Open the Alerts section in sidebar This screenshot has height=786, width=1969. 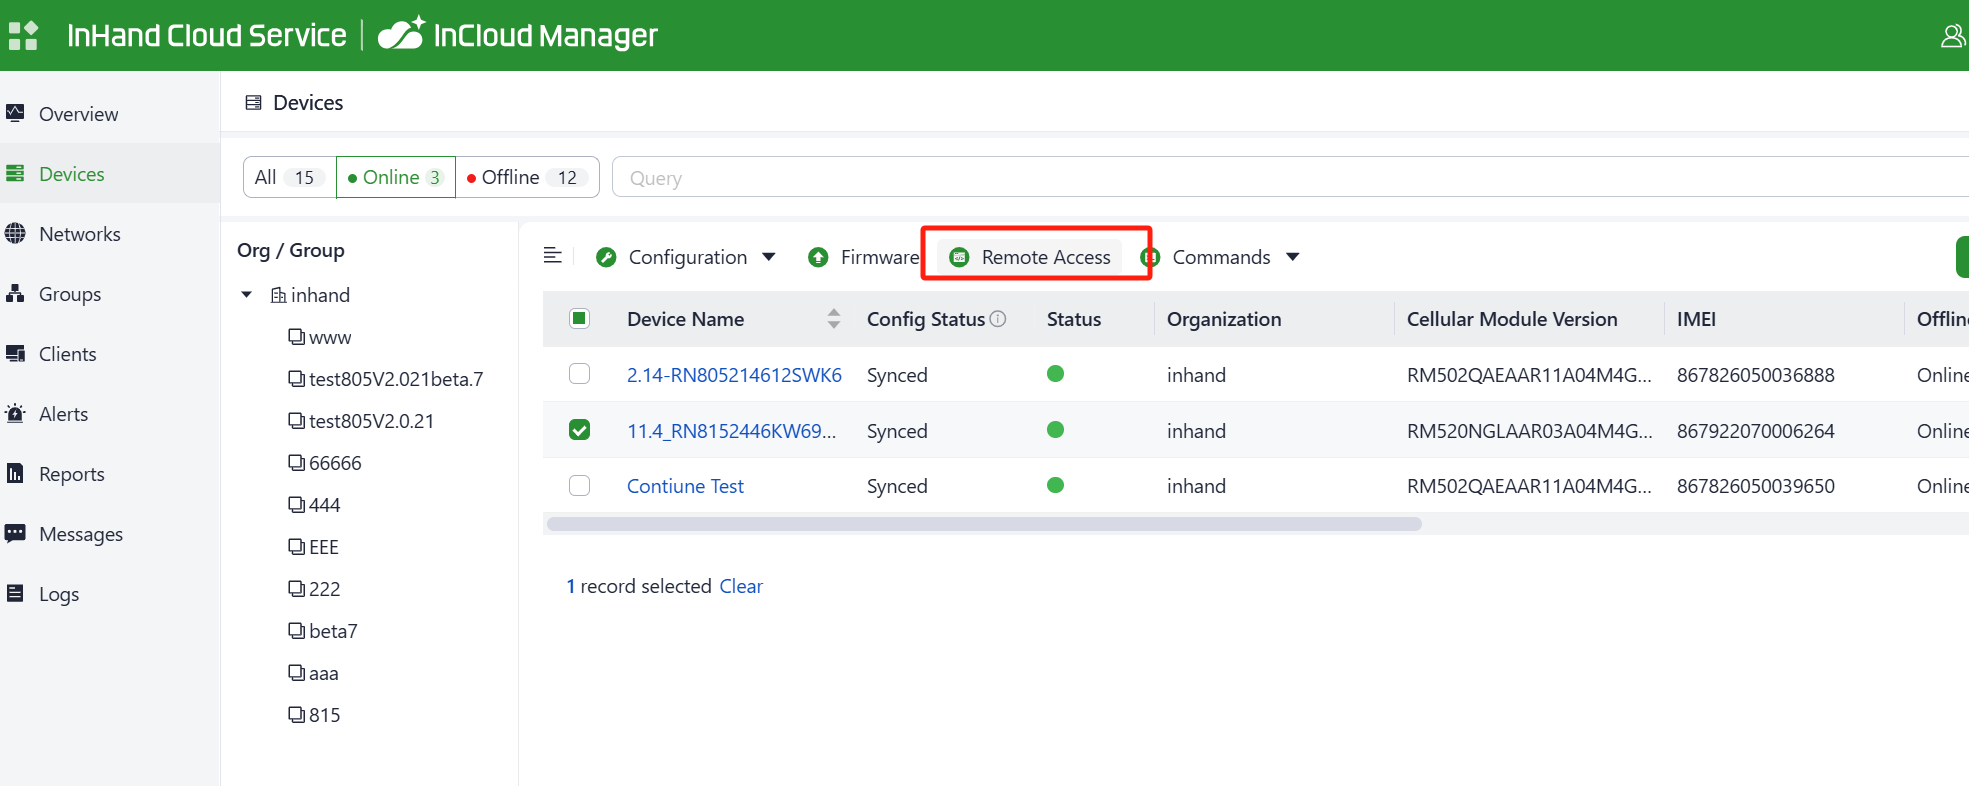tap(63, 414)
